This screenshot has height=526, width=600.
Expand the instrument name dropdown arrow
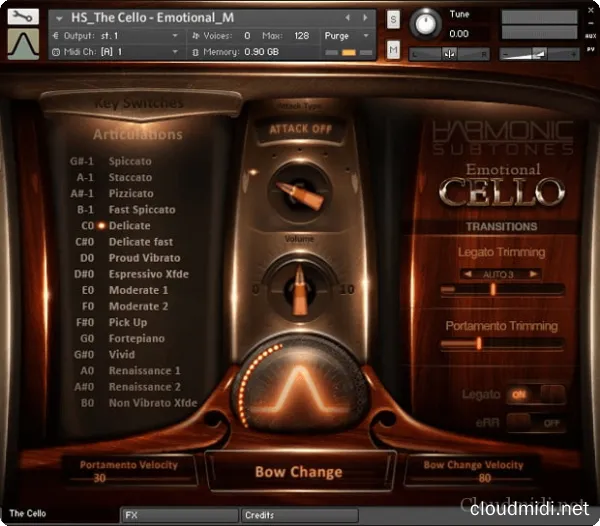59,18
